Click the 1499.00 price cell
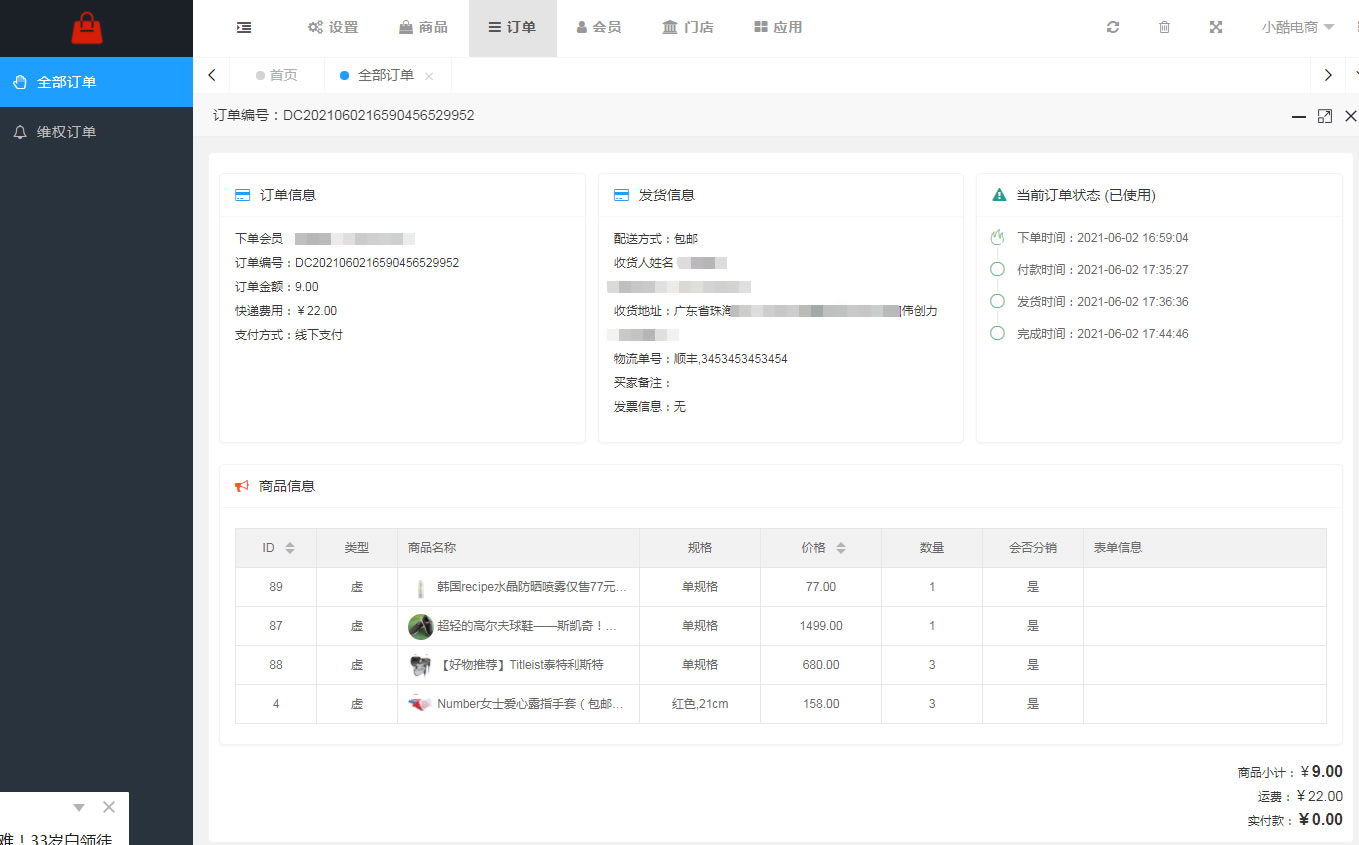 pos(821,626)
